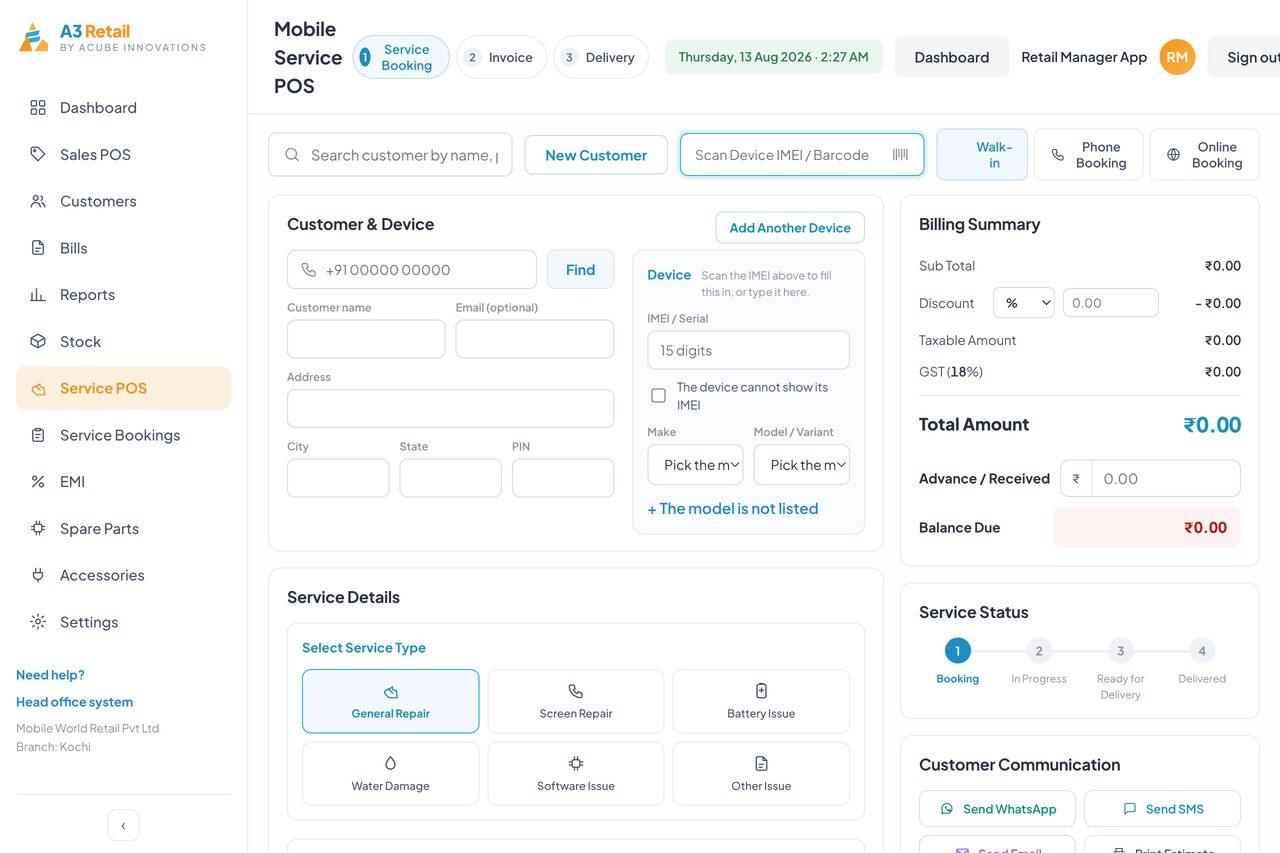
Task: Open Dashboard from the sidebar
Action: pos(123,107)
